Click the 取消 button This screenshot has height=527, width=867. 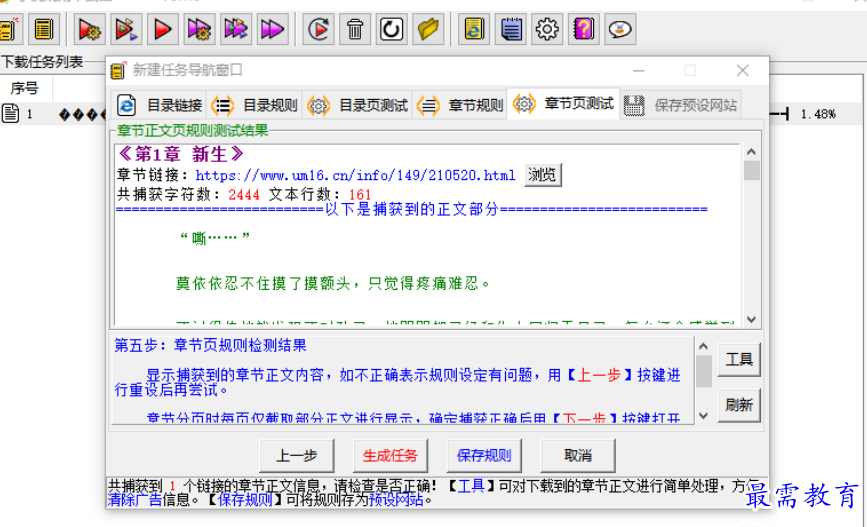pos(578,455)
